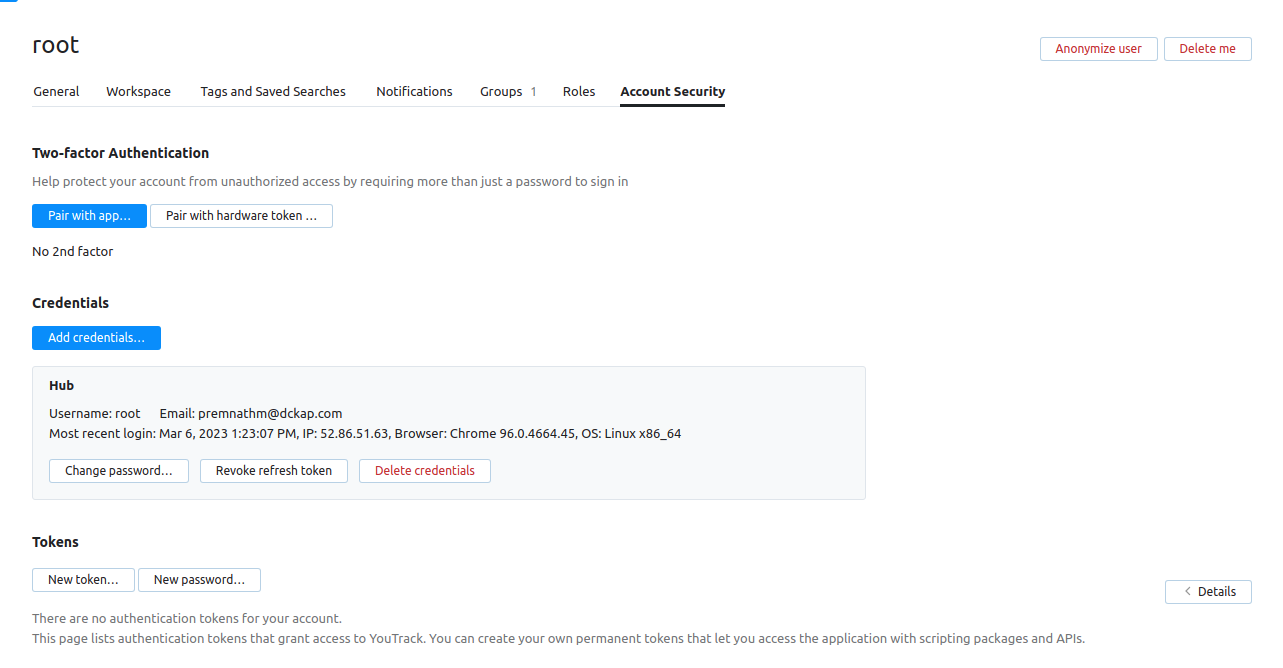Viewport: 1283px width, 668px height.
Task: Open the Notifications tab
Action: pos(414,91)
